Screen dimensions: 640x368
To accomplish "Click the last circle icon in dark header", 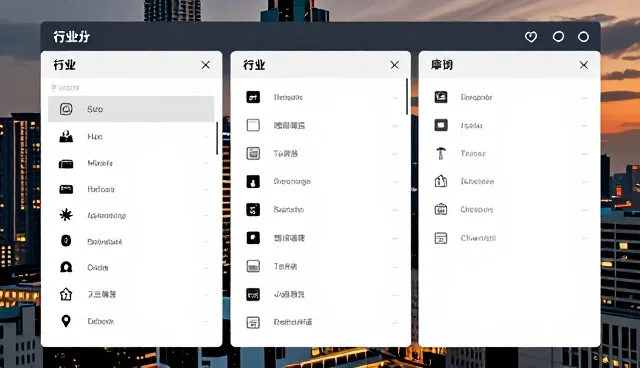I will pos(584,37).
